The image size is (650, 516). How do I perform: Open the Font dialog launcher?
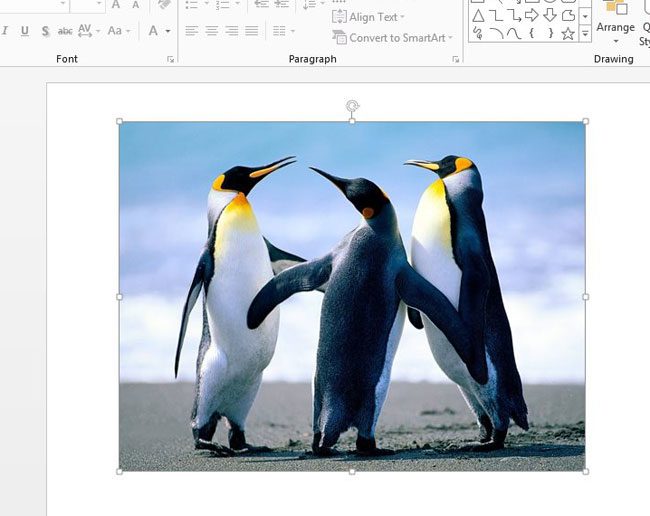[171, 59]
